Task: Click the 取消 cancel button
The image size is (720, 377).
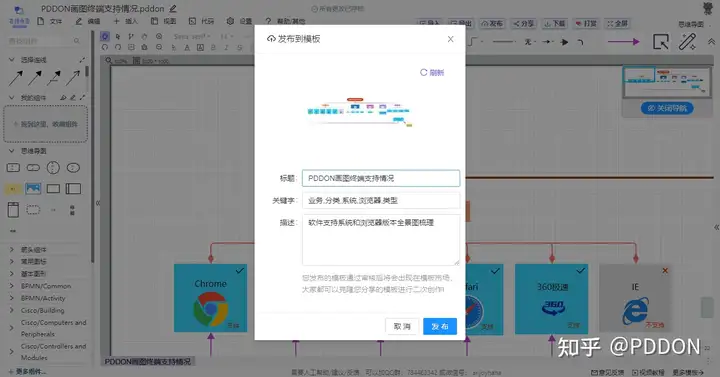Action: point(402,326)
